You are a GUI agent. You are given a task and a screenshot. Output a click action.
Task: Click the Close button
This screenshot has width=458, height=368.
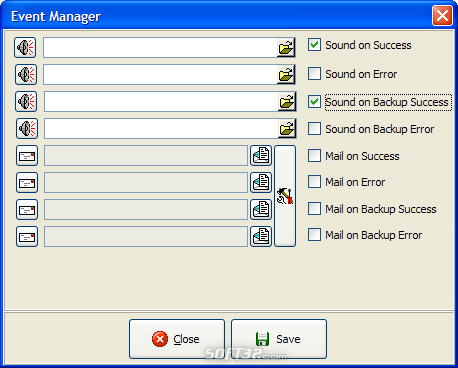pyautogui.click(x=177, y=339)
